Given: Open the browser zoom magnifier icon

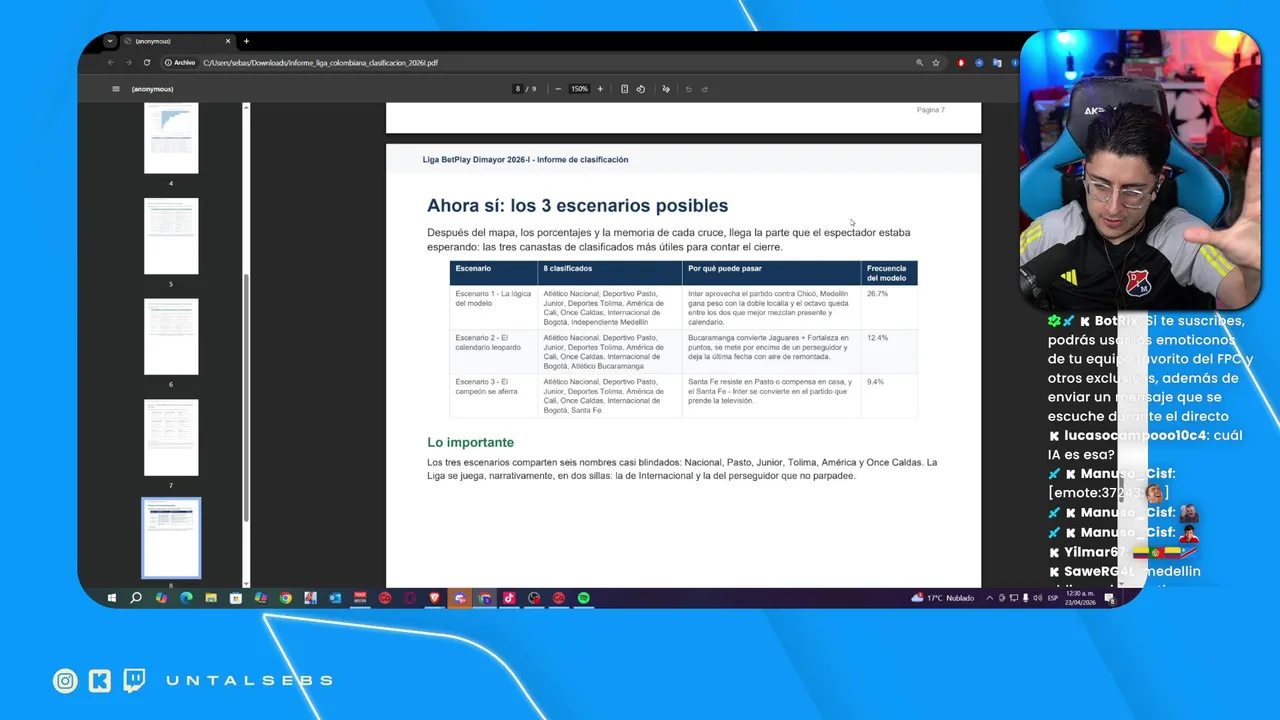Looking at the screenshot, I should click(x=919, y=62).
